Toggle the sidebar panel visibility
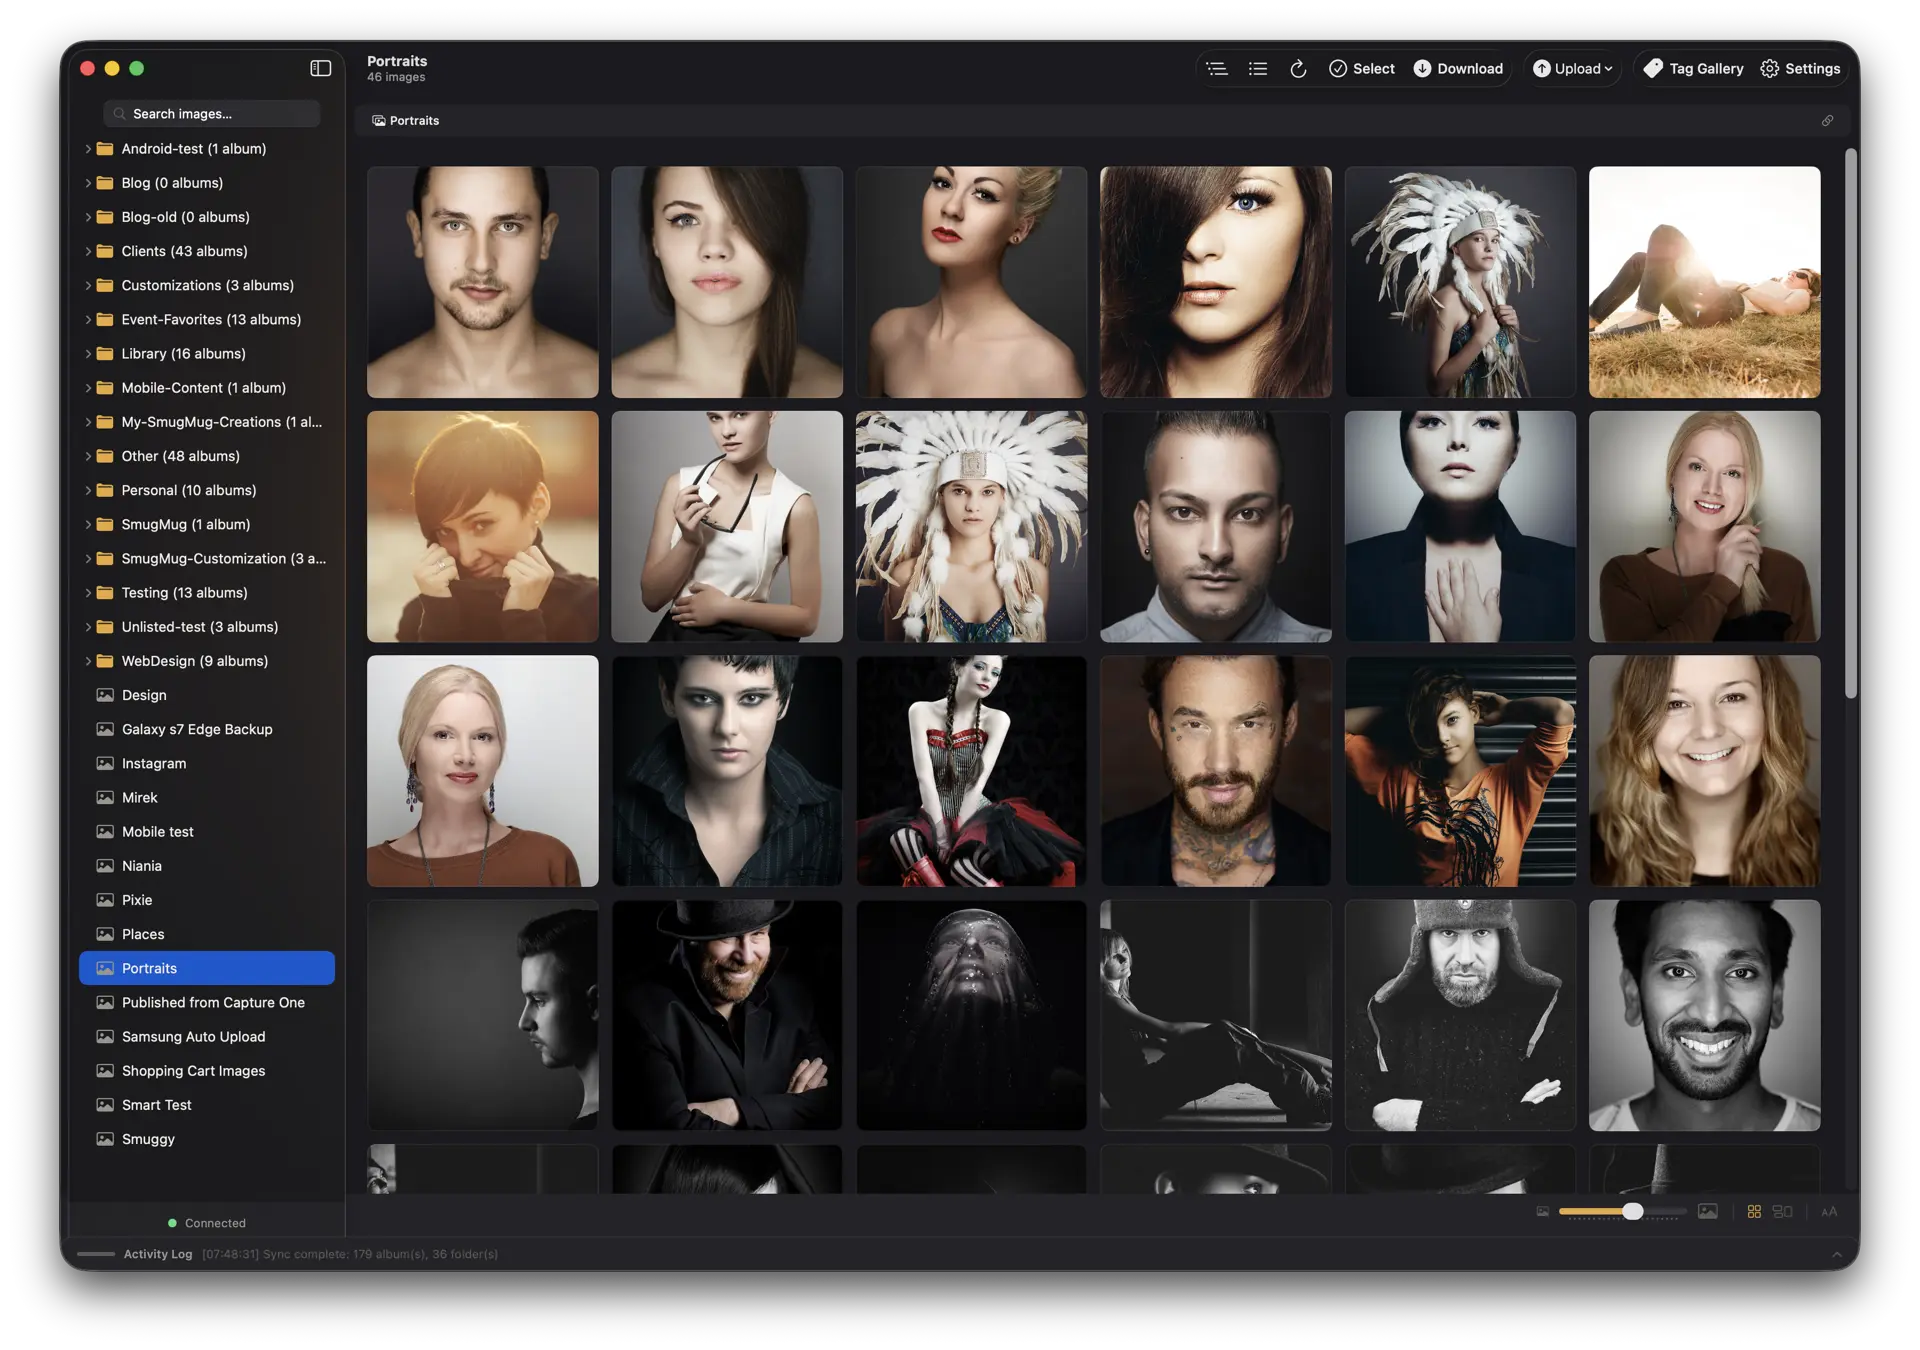Viewport: 1920px width, 1350px height. click(320, 68)
